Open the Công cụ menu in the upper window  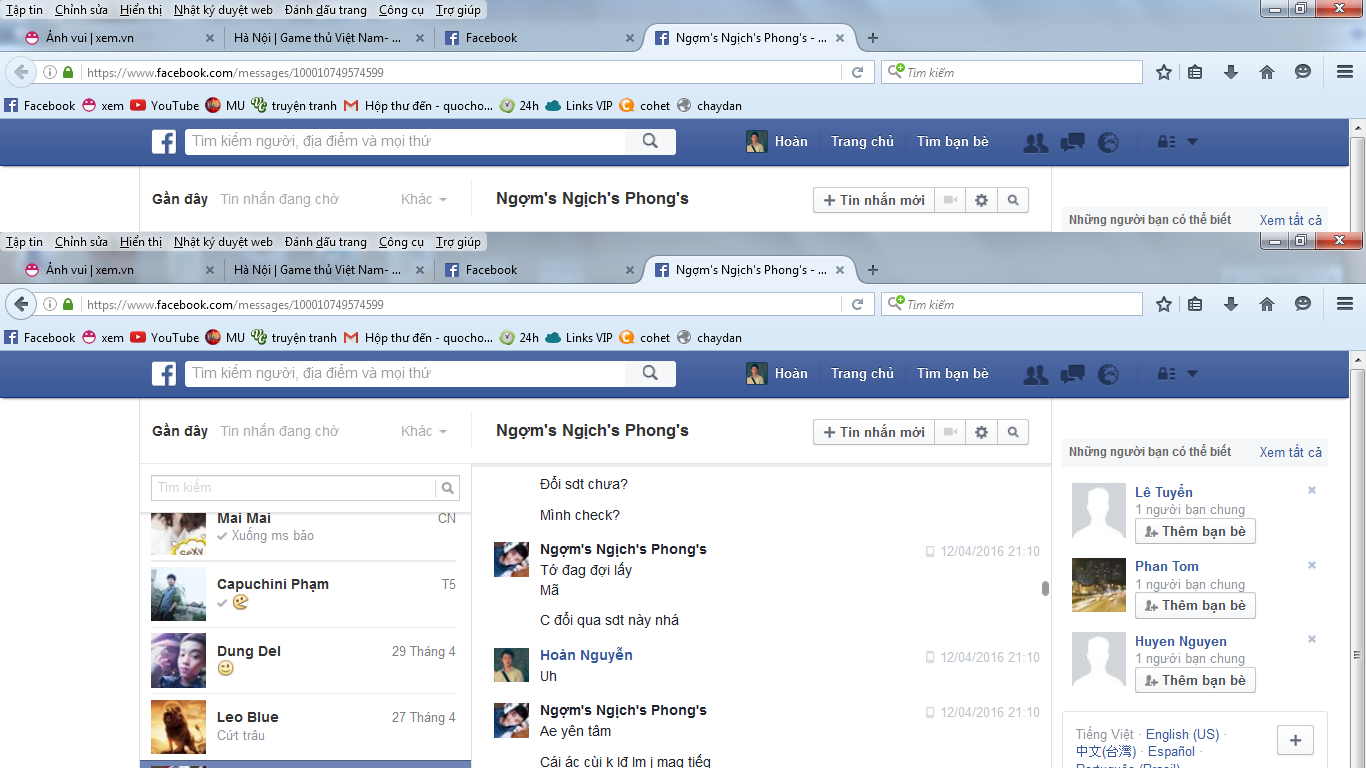(401, 10)
